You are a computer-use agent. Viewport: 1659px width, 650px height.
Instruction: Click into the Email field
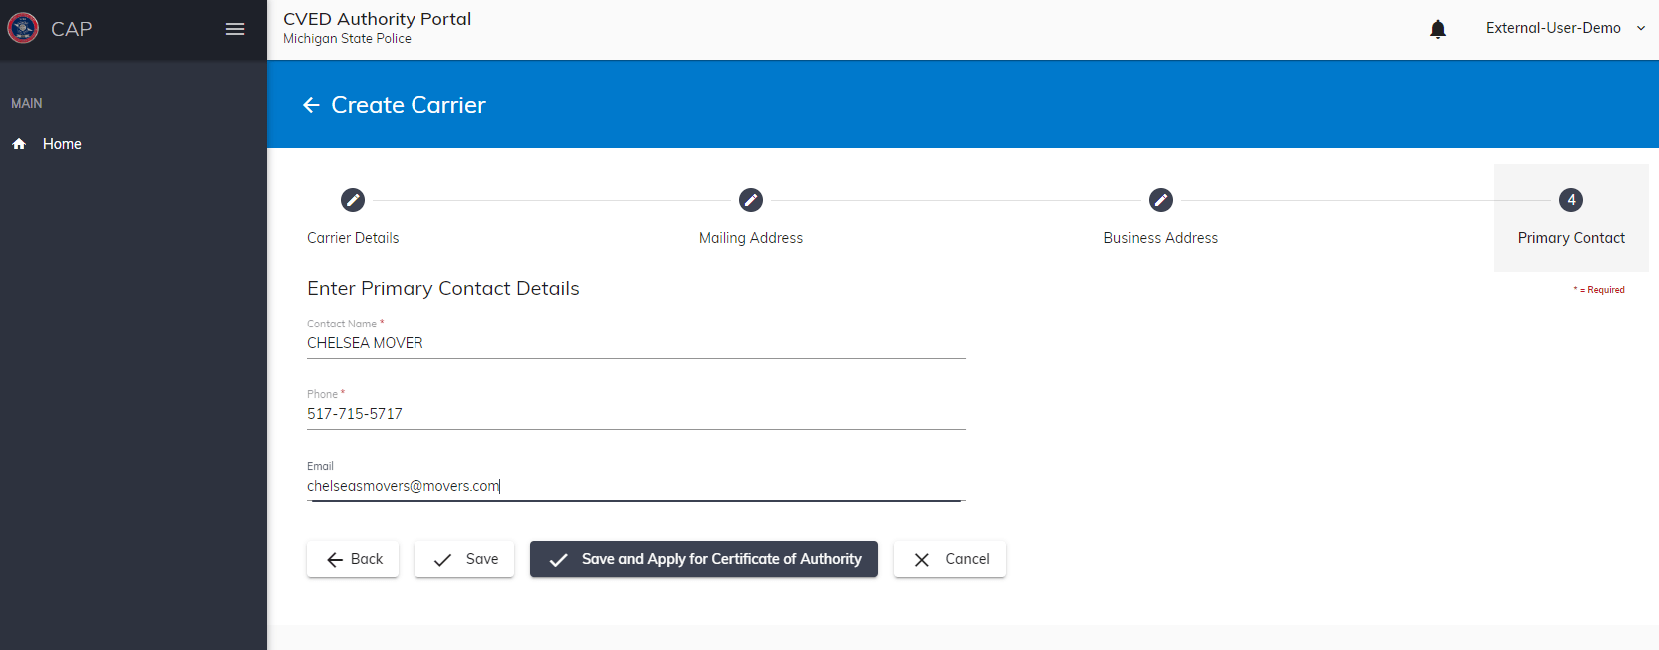point(636,486)
